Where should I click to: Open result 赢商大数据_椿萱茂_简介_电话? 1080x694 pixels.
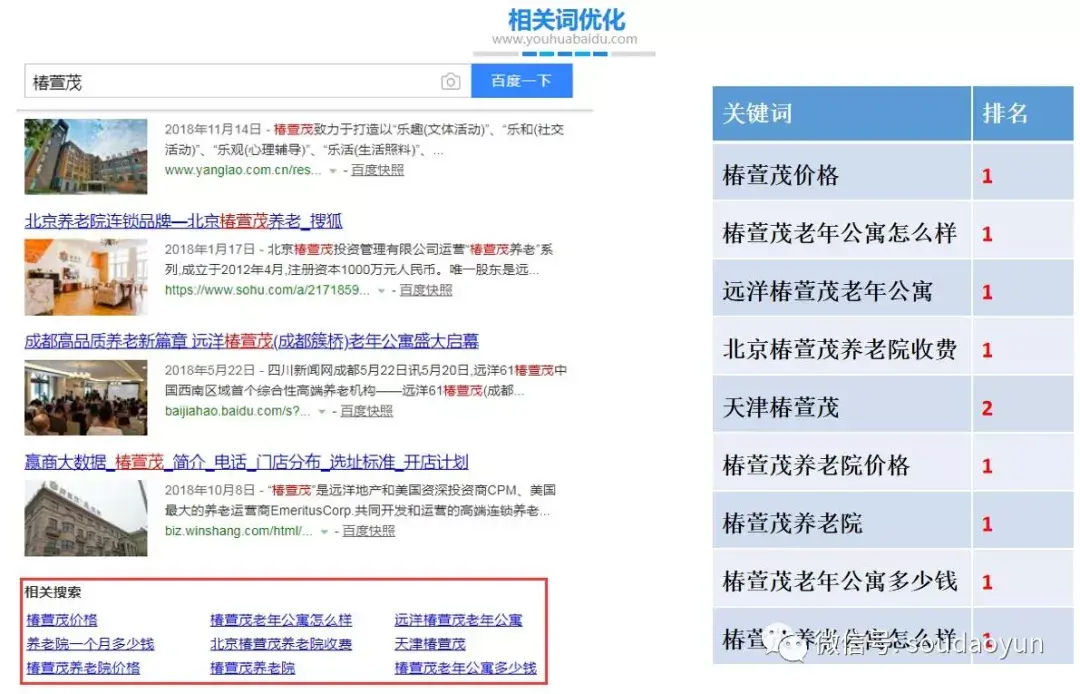click(247, 461)
